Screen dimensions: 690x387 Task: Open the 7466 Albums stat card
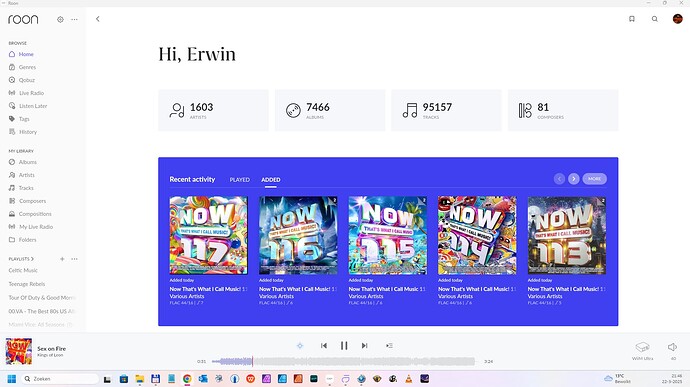pyautogui.click(x=330, y=110)
